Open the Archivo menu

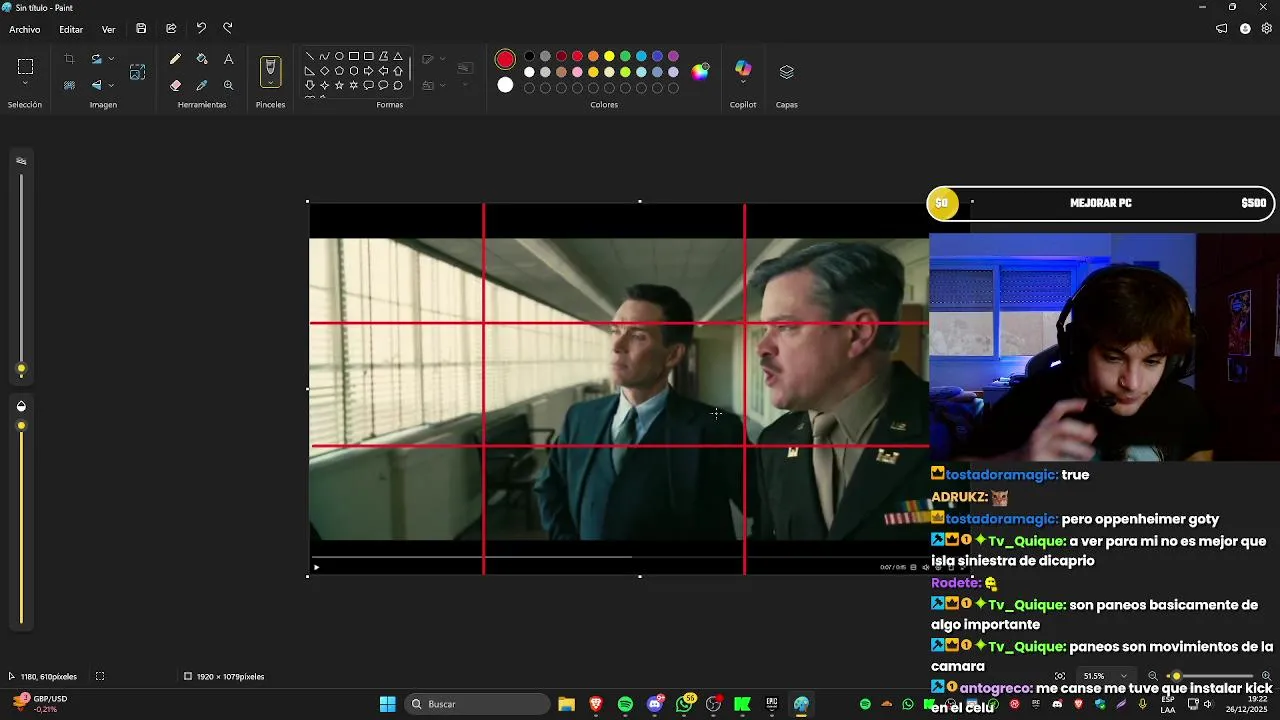(25, 29)
